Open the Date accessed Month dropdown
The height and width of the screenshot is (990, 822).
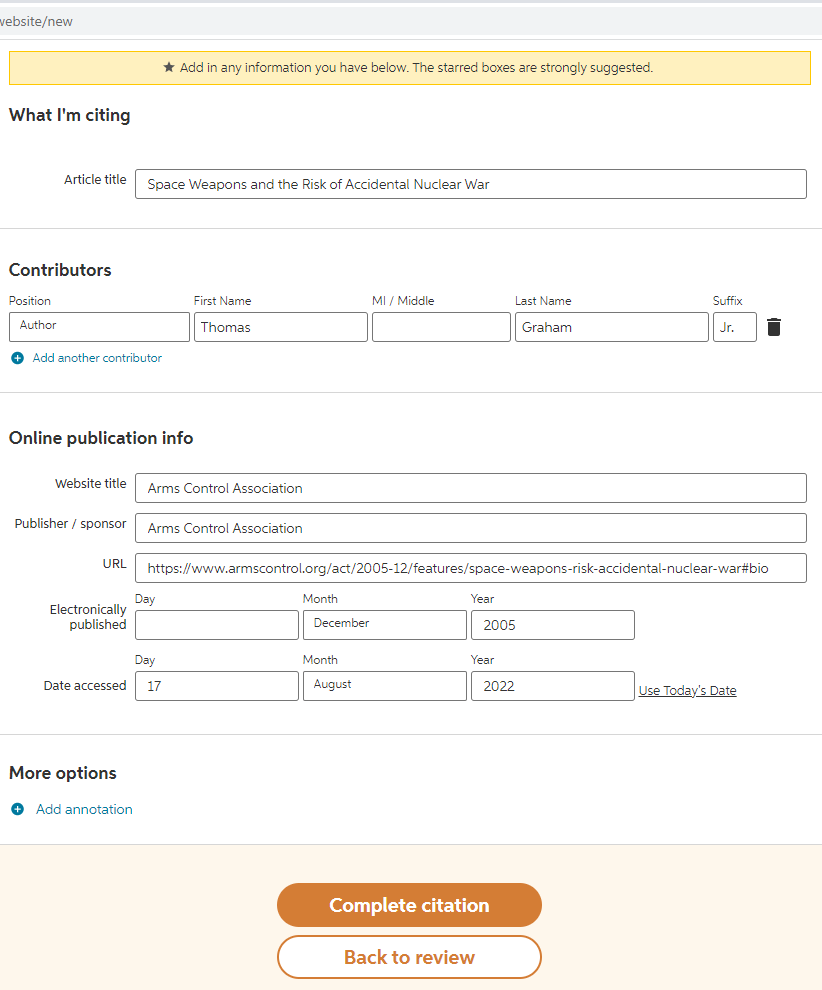pyautogui.click(x=384, y=686)
